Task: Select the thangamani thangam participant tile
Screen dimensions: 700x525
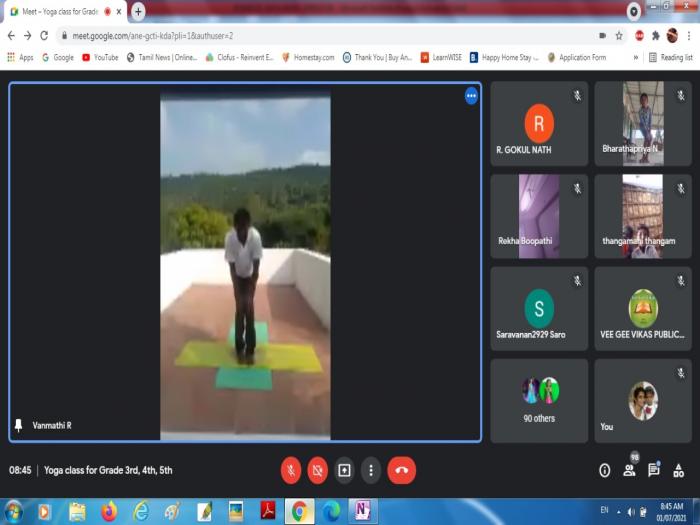Action: click(643, 217)
